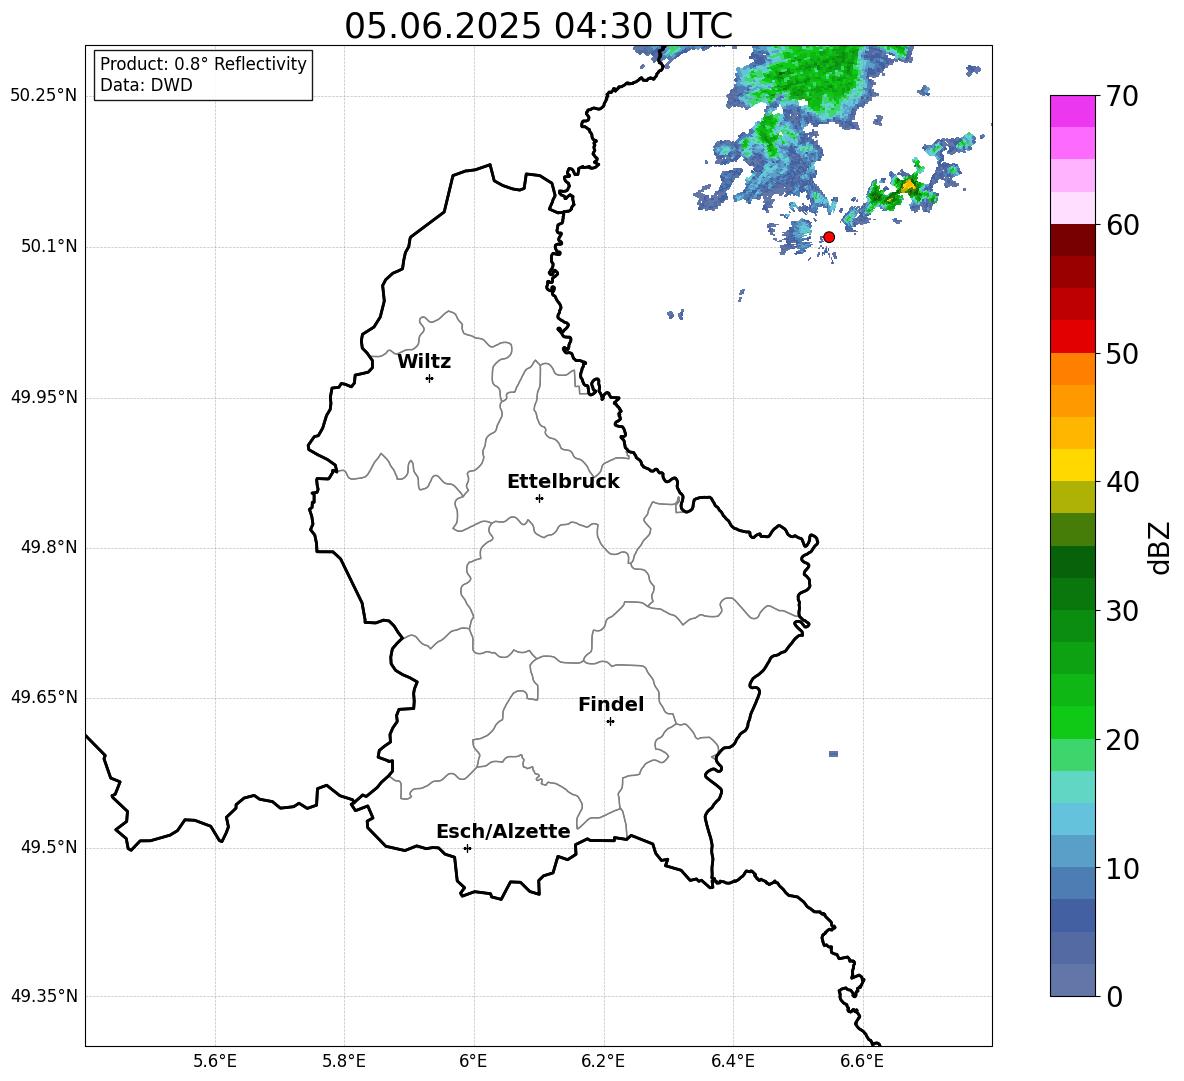Click the 50.25°N latitude label

tap(44, 96)
